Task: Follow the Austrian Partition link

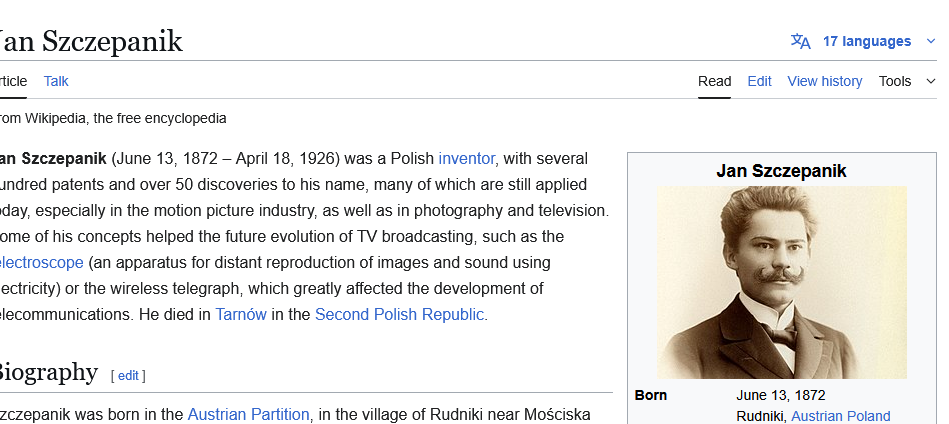Action: pos(248,414)
